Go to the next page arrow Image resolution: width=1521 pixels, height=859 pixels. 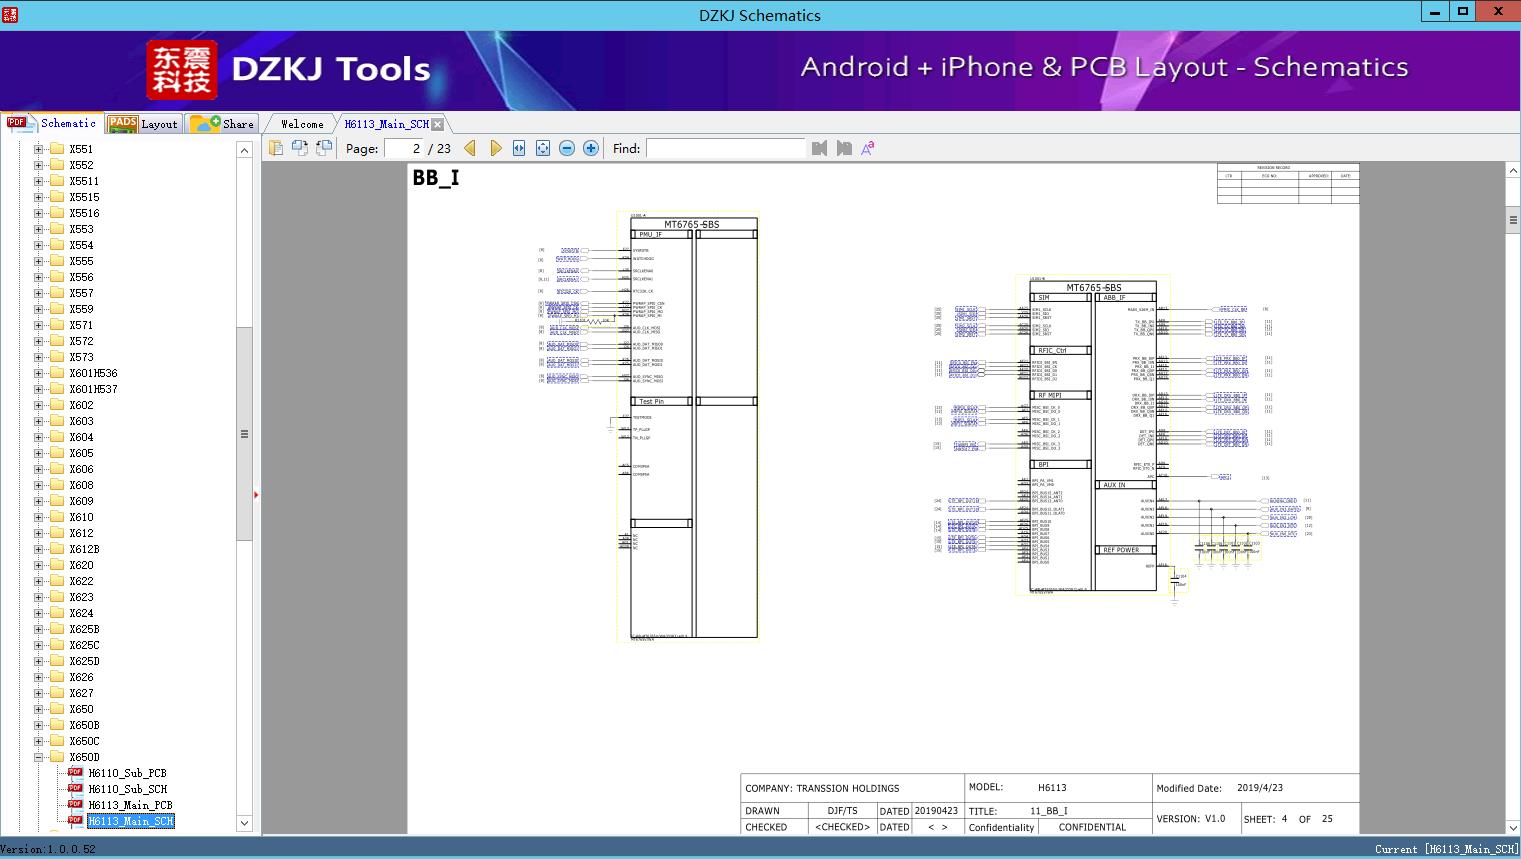tap(495, 148)
